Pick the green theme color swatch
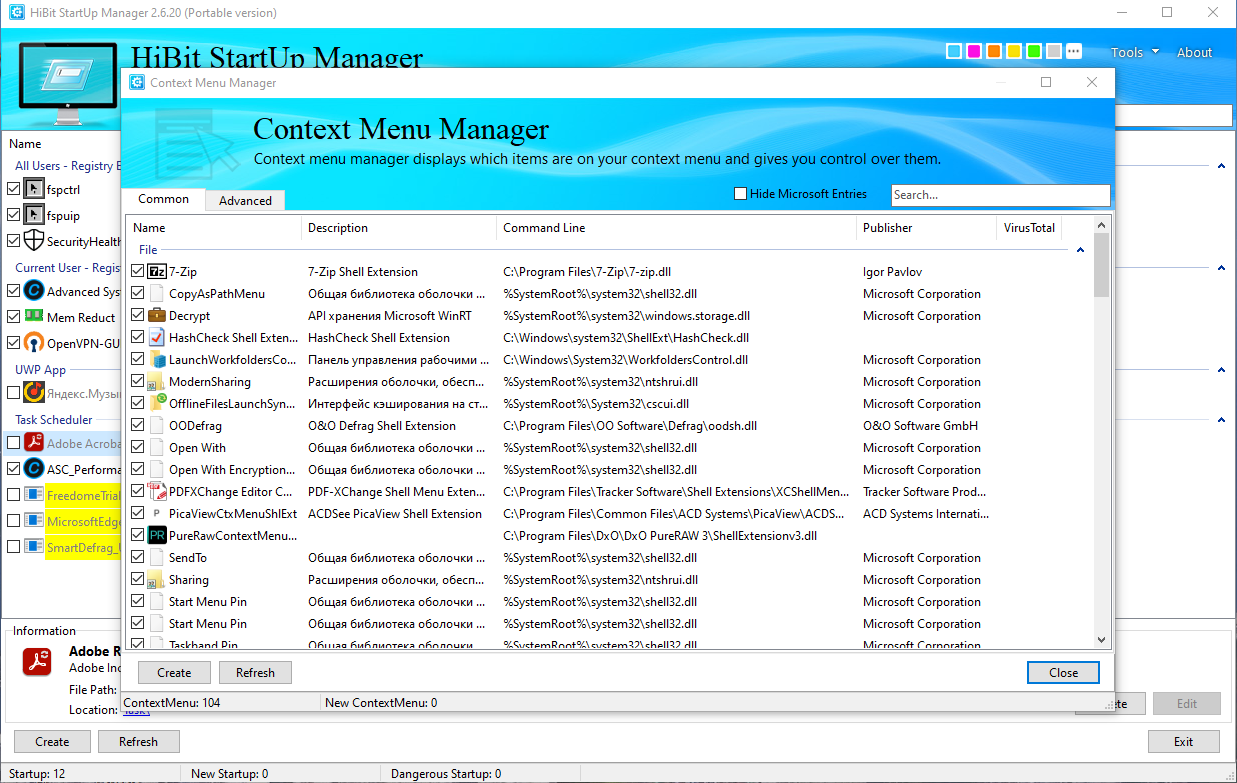 click(1033, 51)
